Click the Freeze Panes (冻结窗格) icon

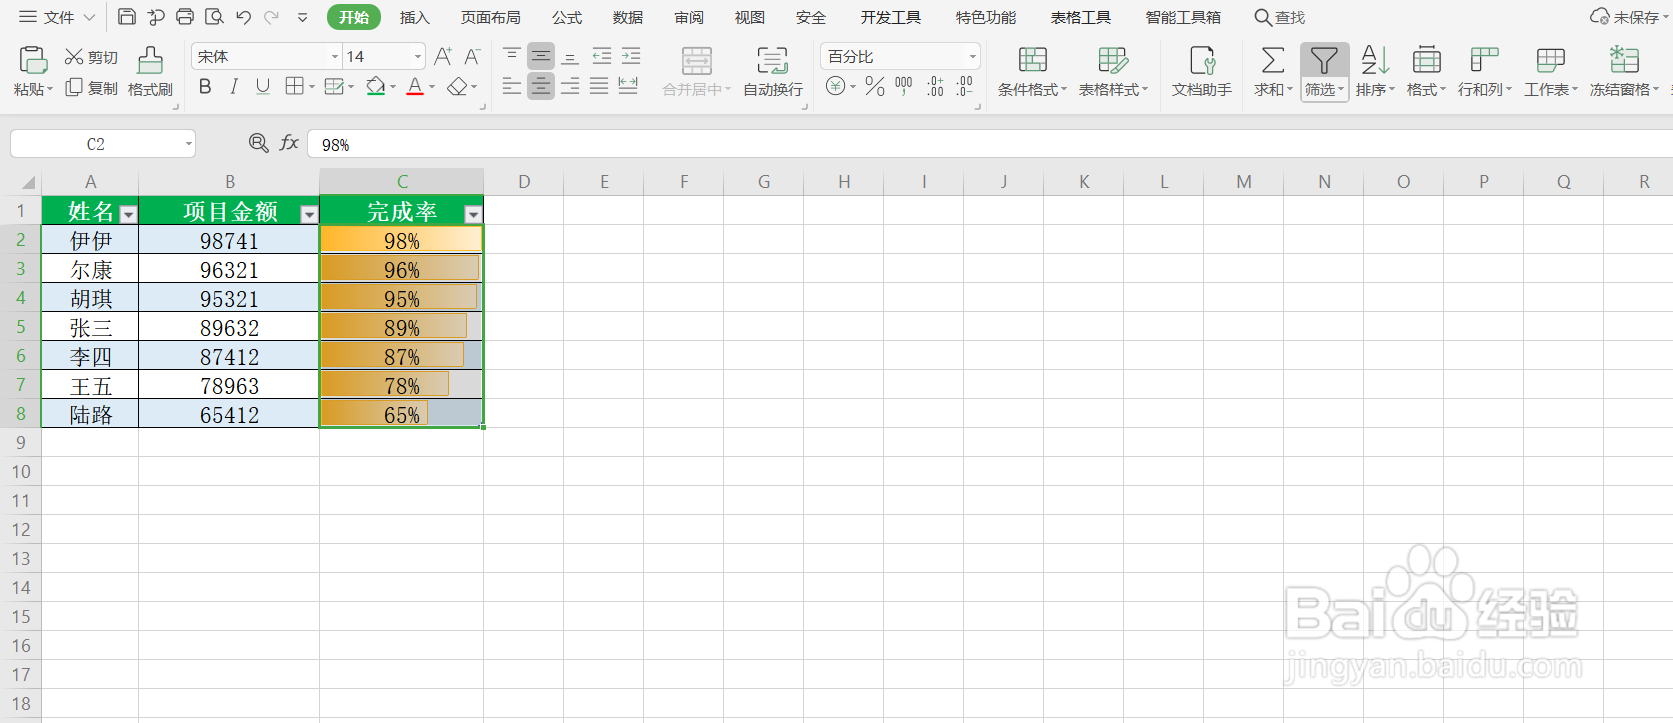(x=1624, y=60)
